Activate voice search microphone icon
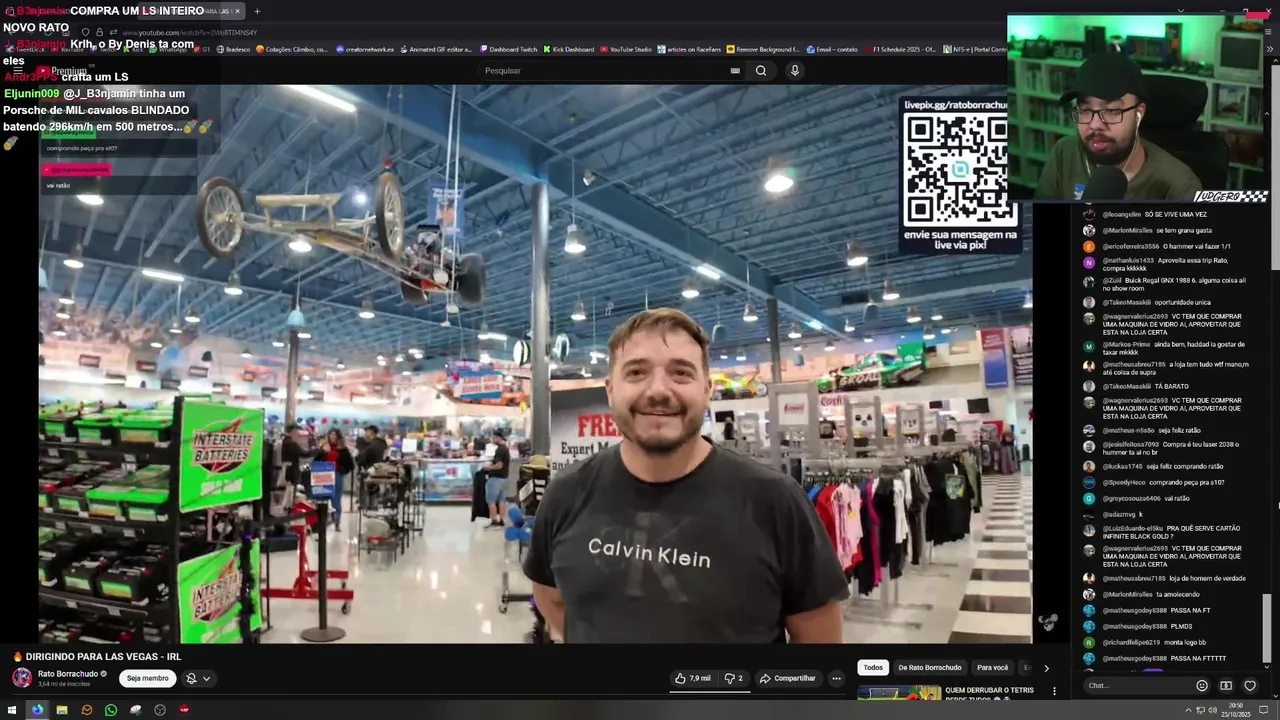1280x720 pixels. pos(795,71)
